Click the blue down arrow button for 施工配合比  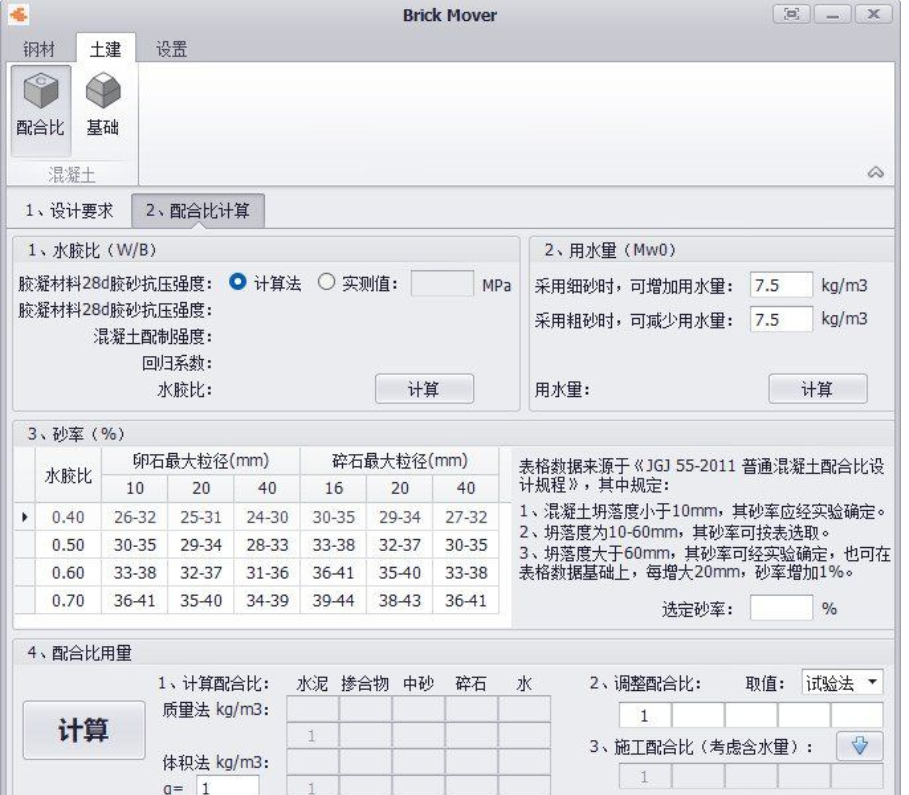coord(860,746)
